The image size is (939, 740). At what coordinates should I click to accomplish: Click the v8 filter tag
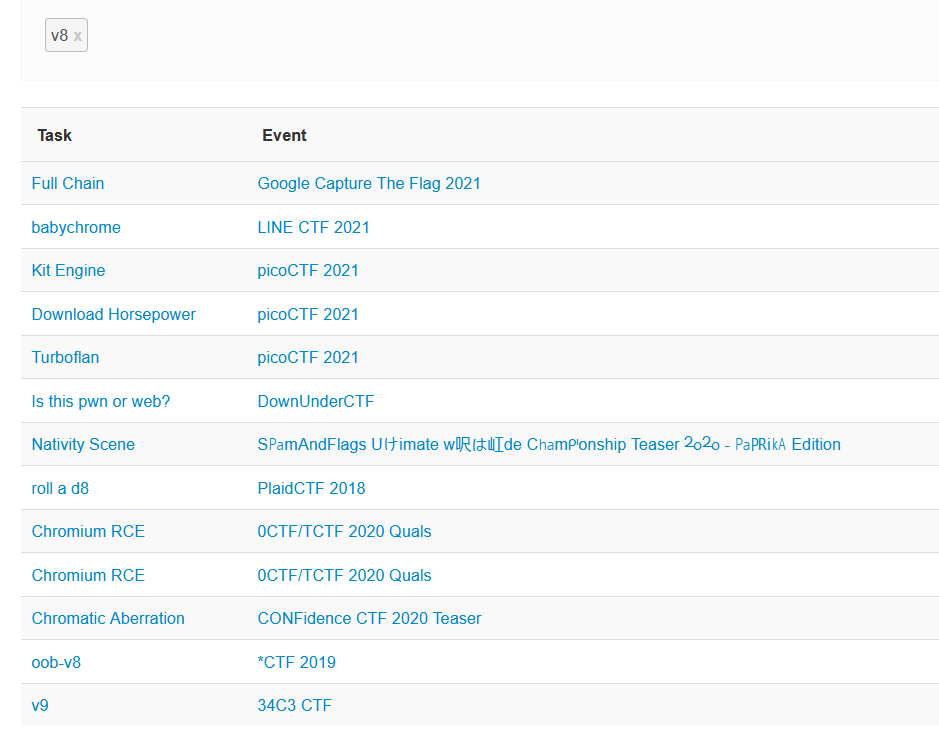coord(60,34)
